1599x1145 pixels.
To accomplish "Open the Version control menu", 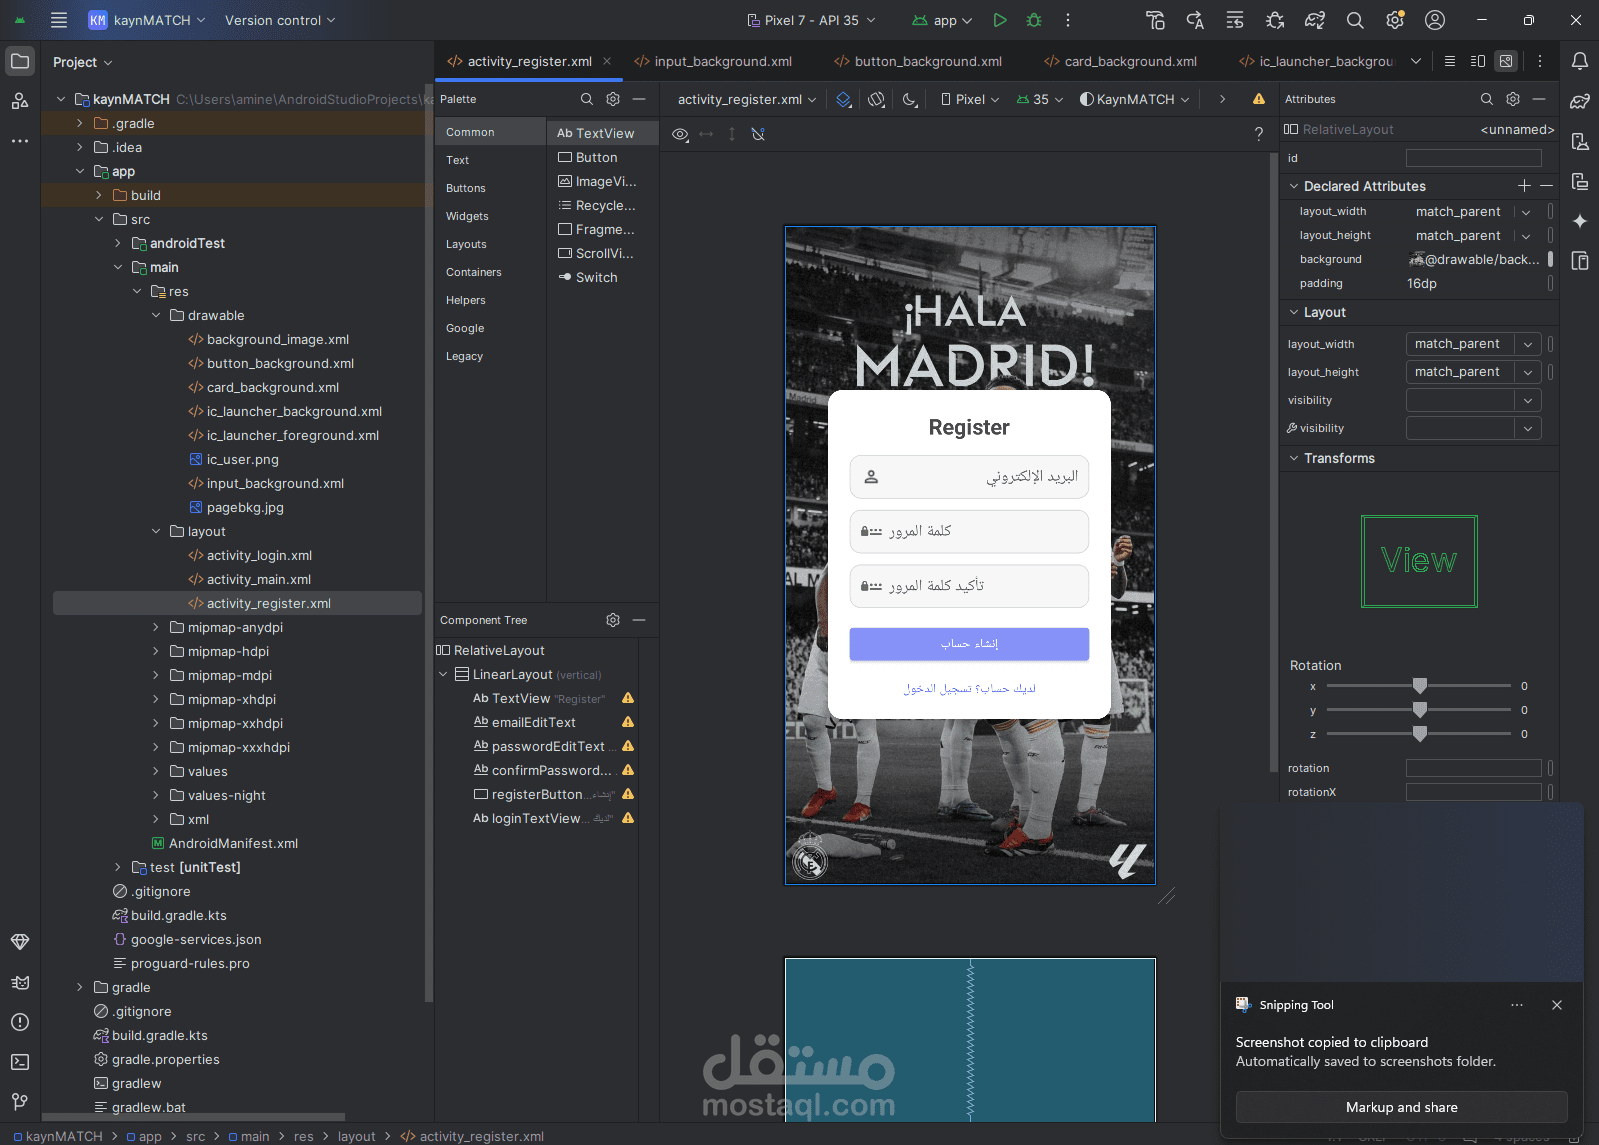I will pos(280,20).
